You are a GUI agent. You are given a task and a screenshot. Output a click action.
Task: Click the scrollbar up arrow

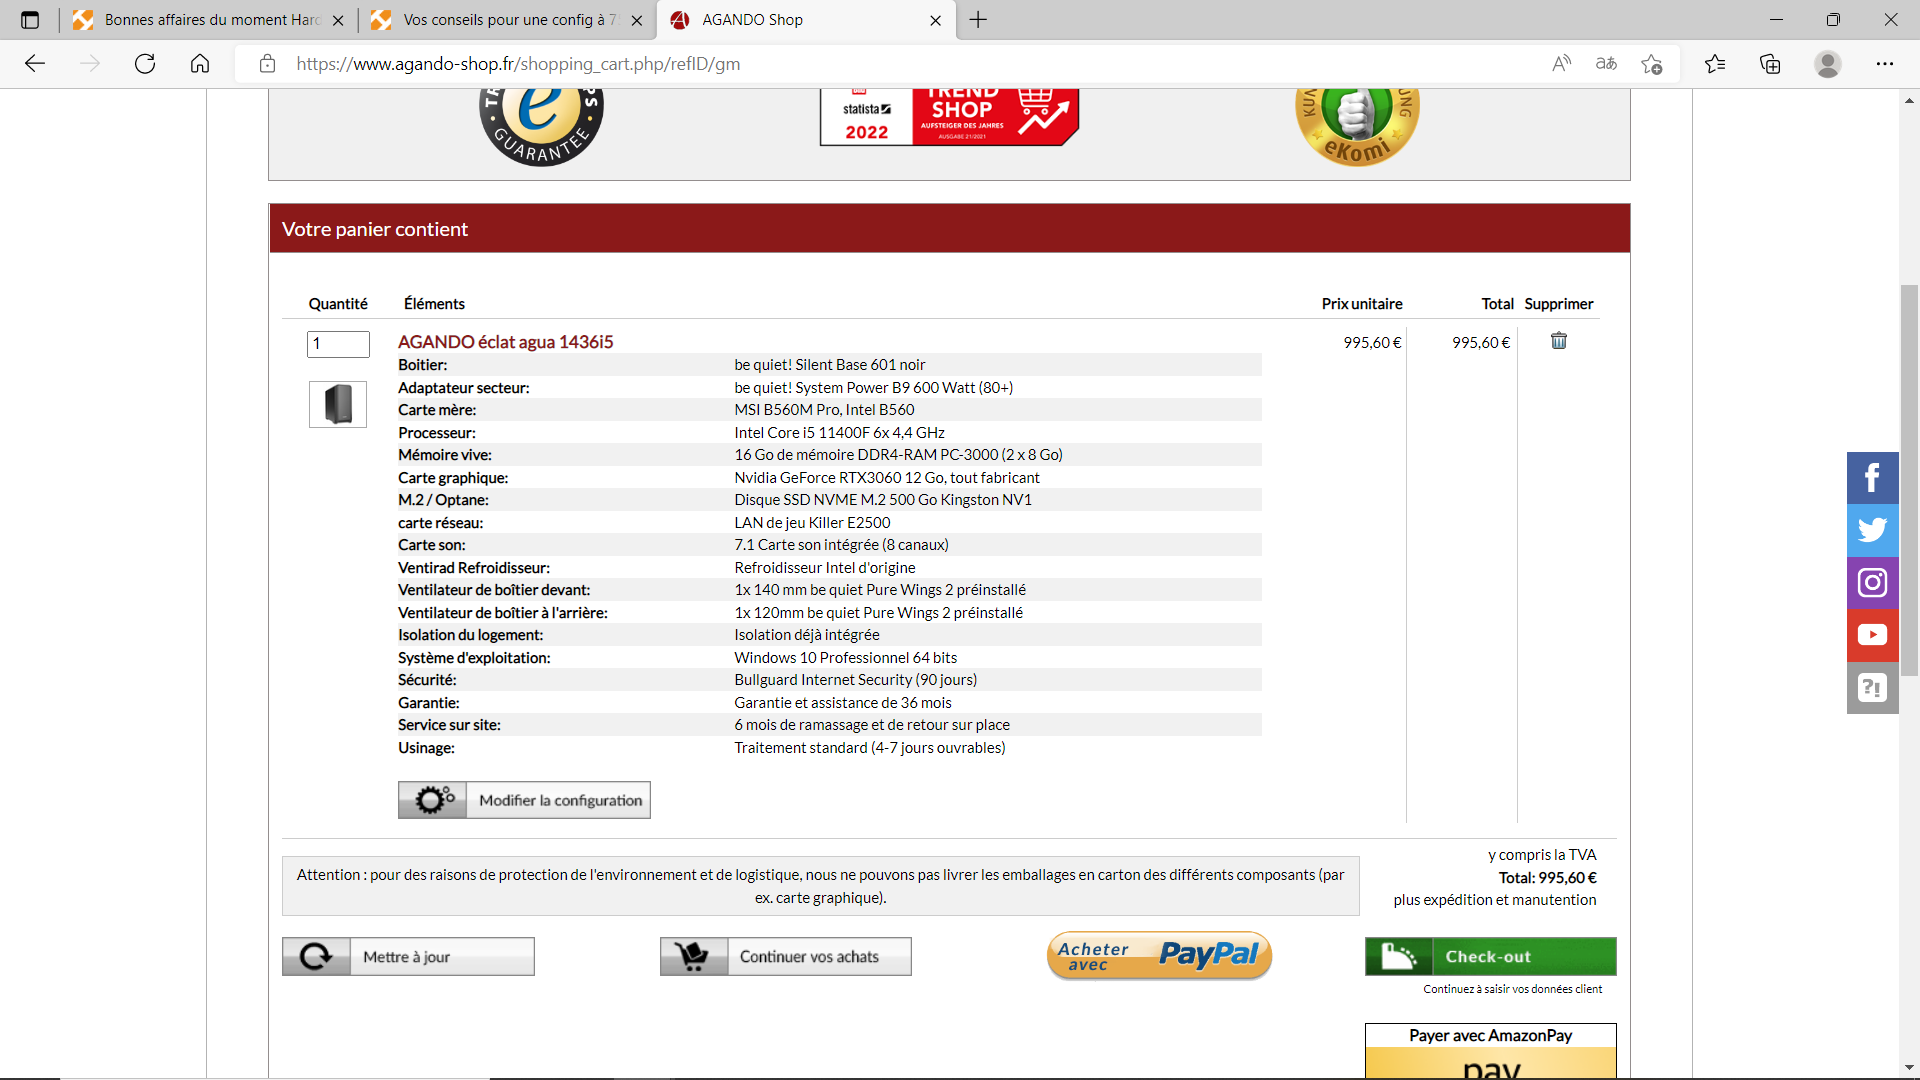(x=1909, y=100)
